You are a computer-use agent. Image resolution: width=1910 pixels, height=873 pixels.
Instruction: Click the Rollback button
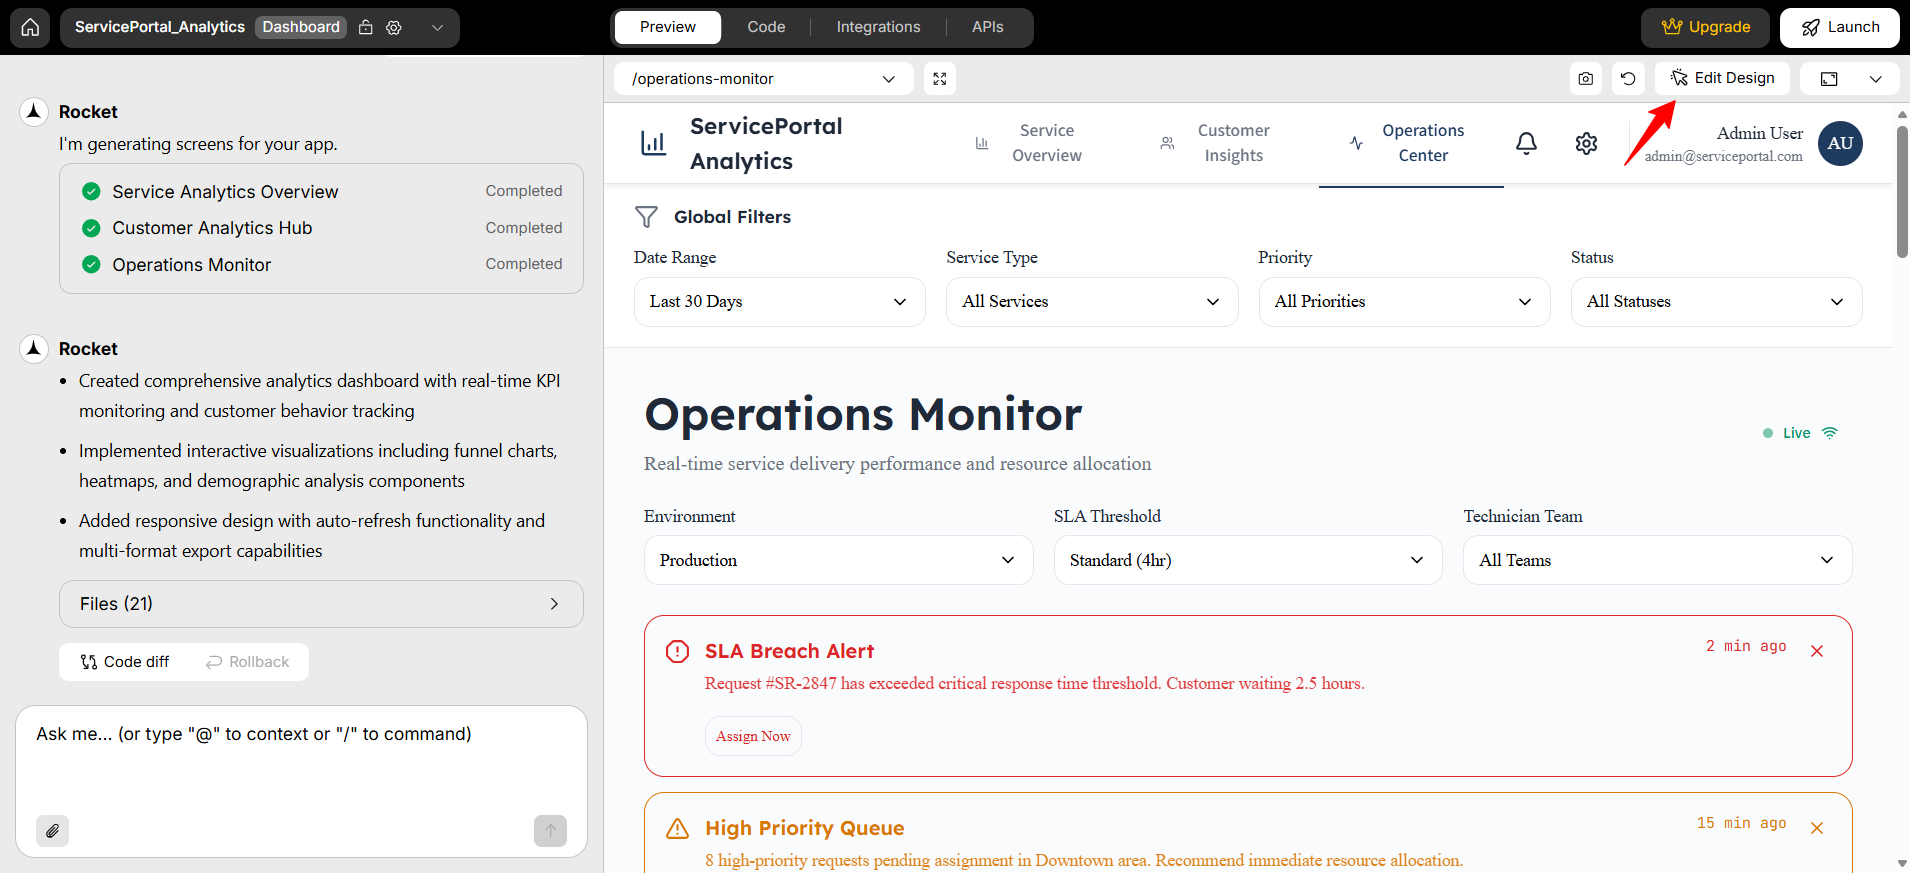pos(248,662)
